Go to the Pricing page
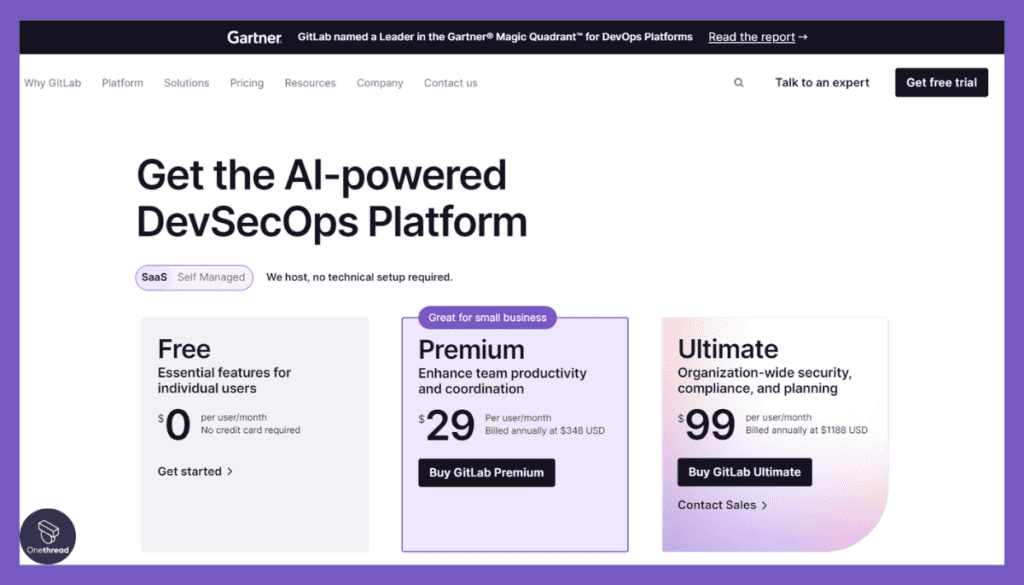1024x585 pixels. point(247,83)
